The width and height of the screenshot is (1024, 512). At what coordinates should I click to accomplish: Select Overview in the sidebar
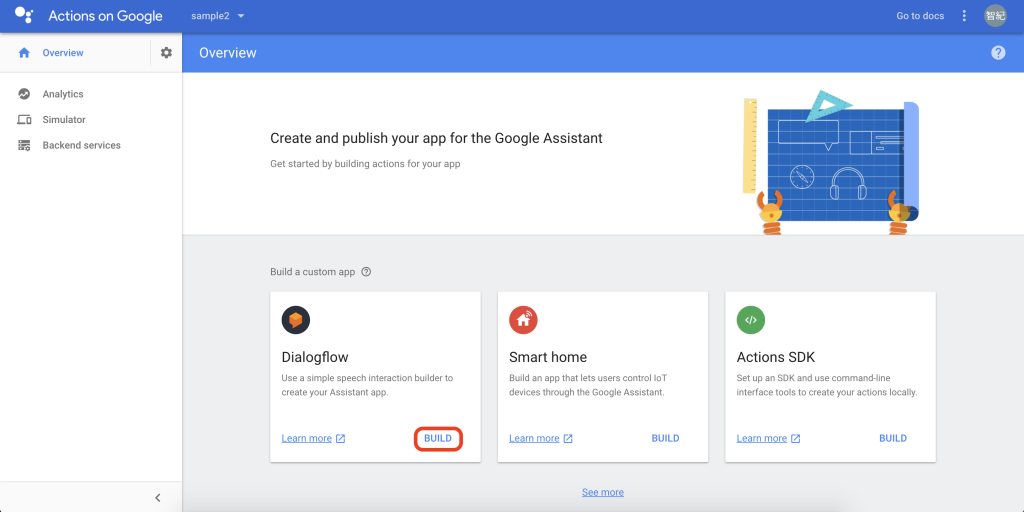tap(63, 53)
